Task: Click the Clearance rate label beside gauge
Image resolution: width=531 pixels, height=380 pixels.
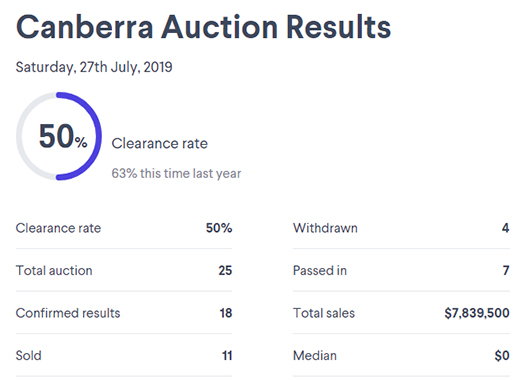Action: coord(160,143)
